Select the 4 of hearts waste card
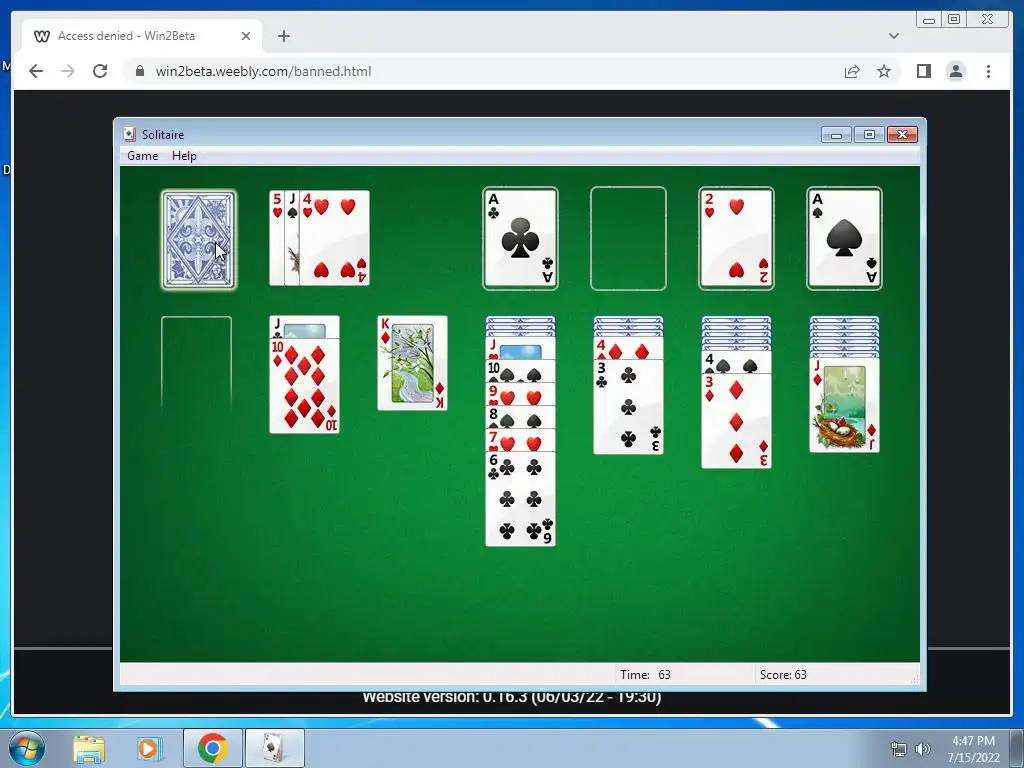Screen dimensions: 1024x768 click(334, 238)
